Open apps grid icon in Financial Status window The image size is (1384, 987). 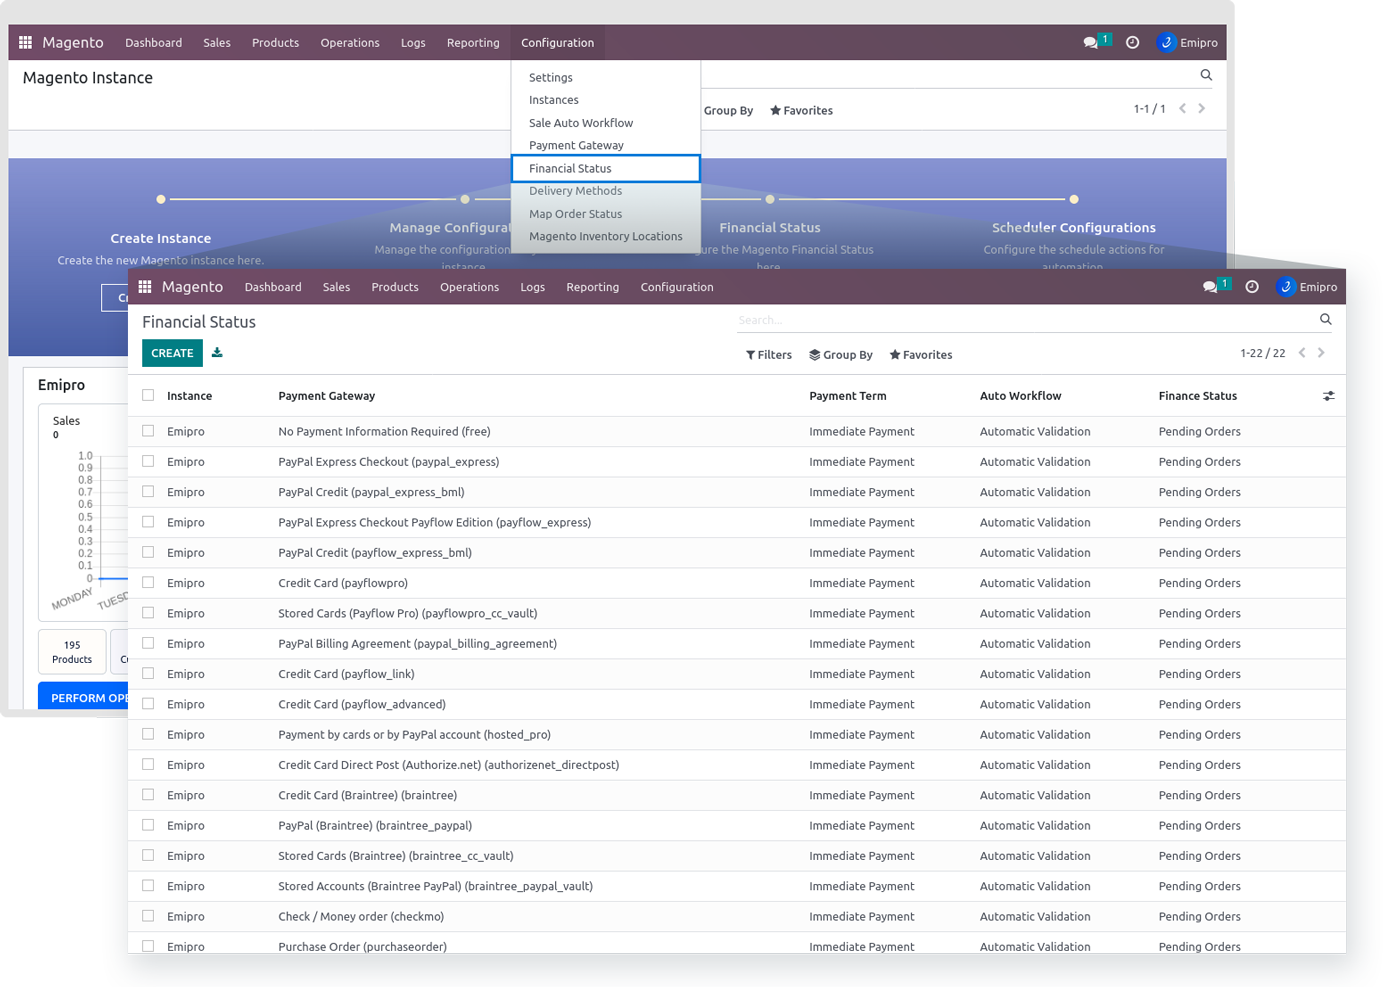coord(145,287)
